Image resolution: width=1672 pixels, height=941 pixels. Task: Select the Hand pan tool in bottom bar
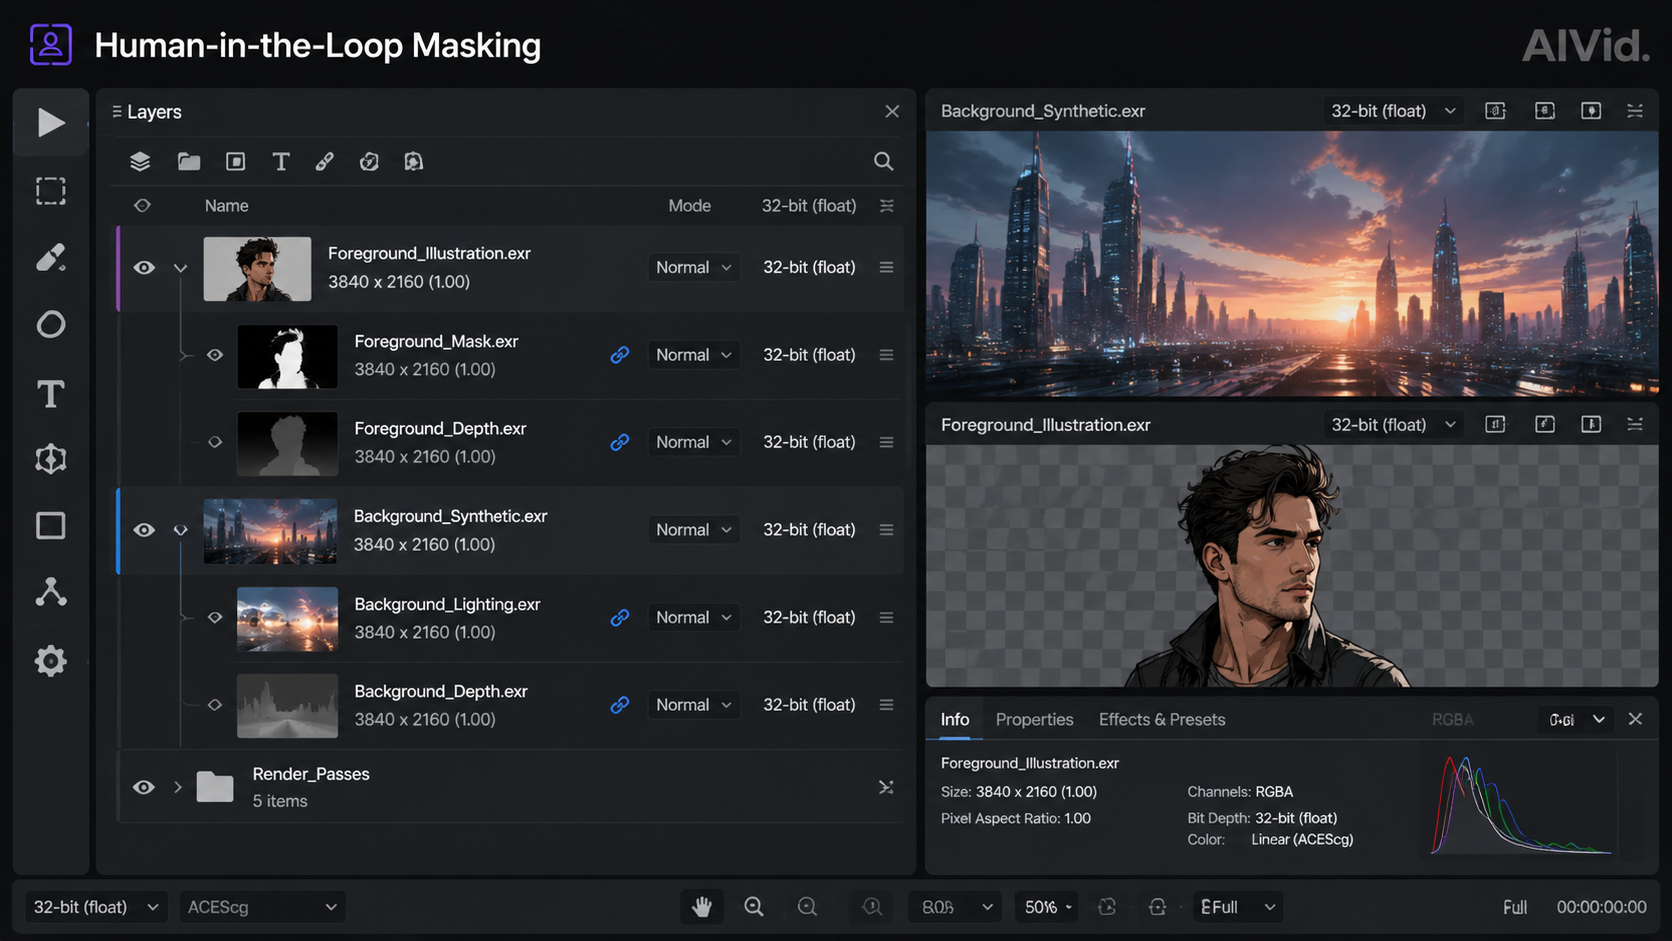click(x=702, y=907)
